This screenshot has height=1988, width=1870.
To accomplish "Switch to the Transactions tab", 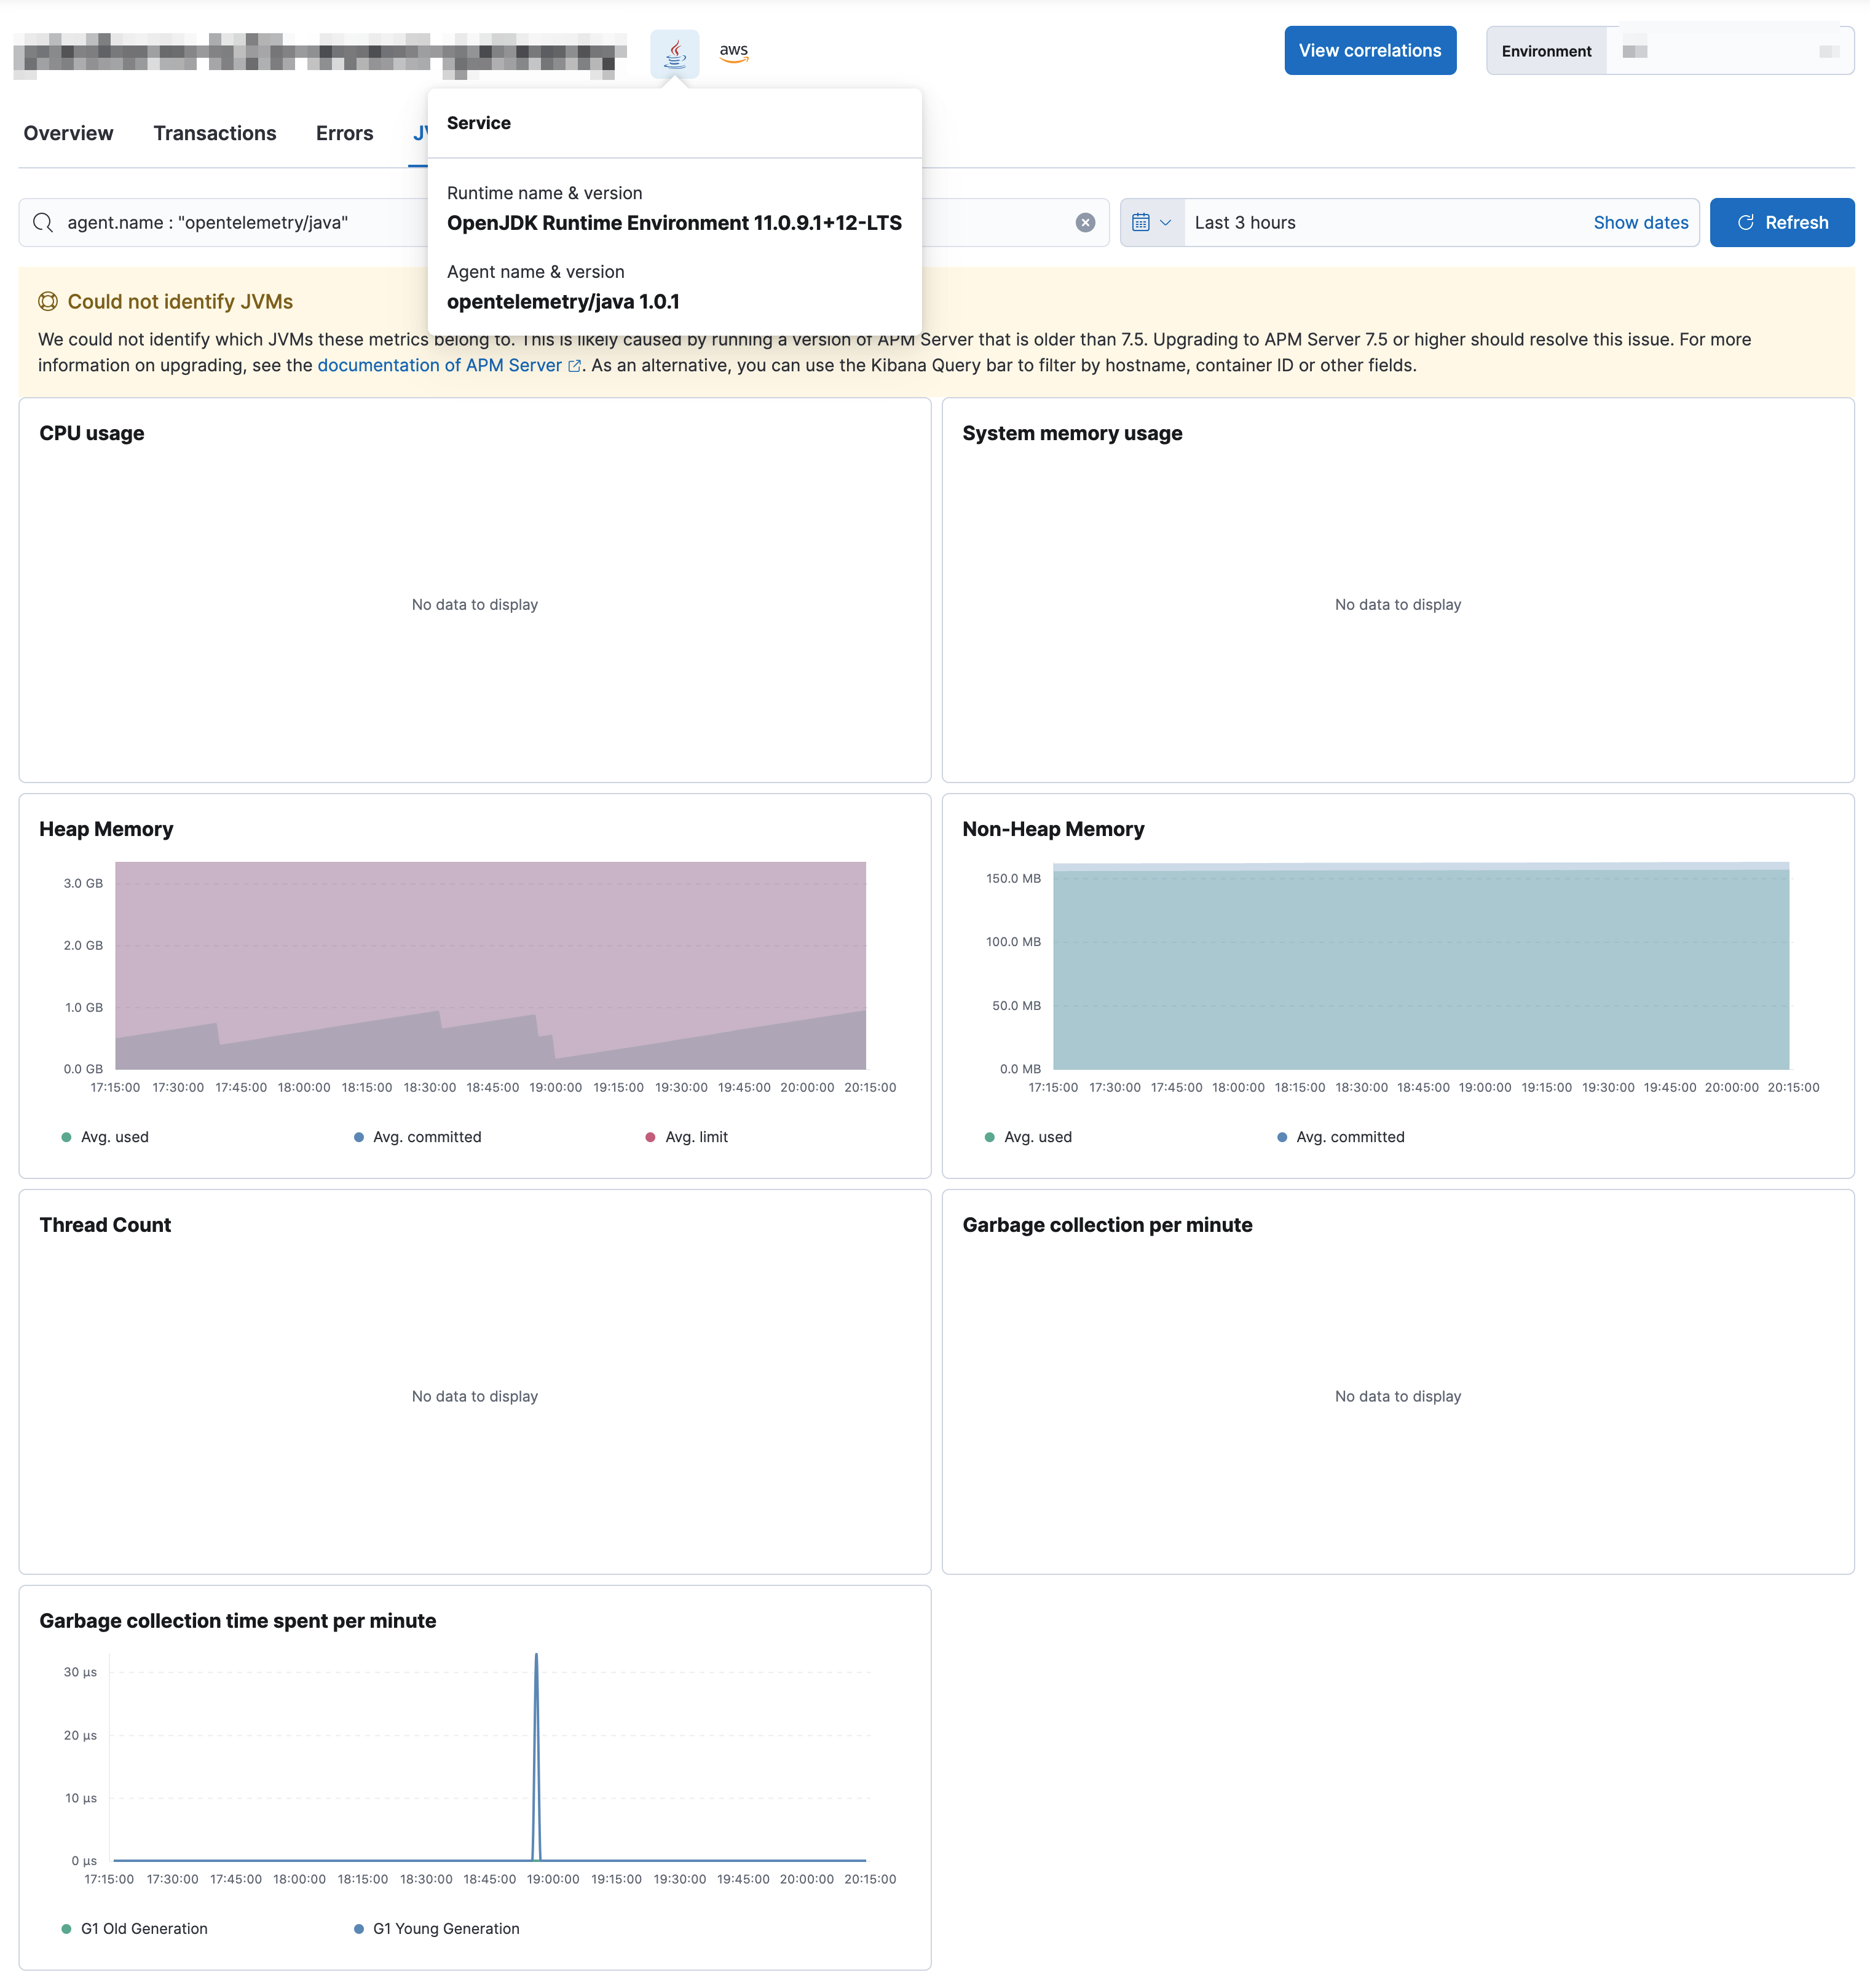I will [214, 133].
